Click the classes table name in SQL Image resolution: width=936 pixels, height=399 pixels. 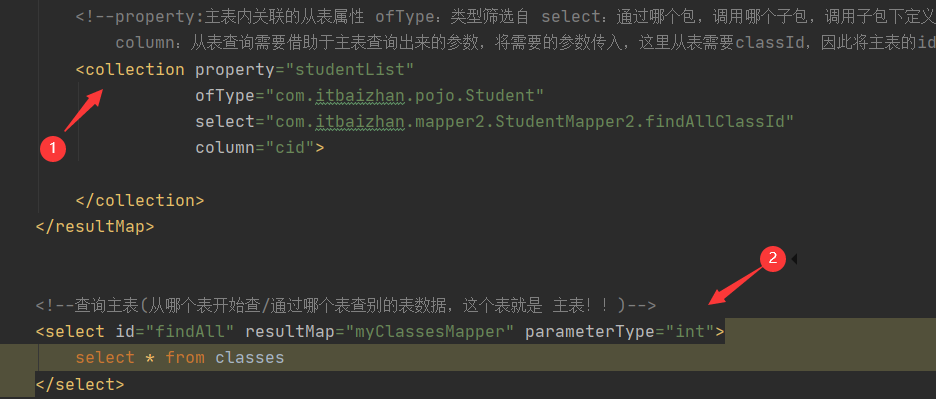250,358
